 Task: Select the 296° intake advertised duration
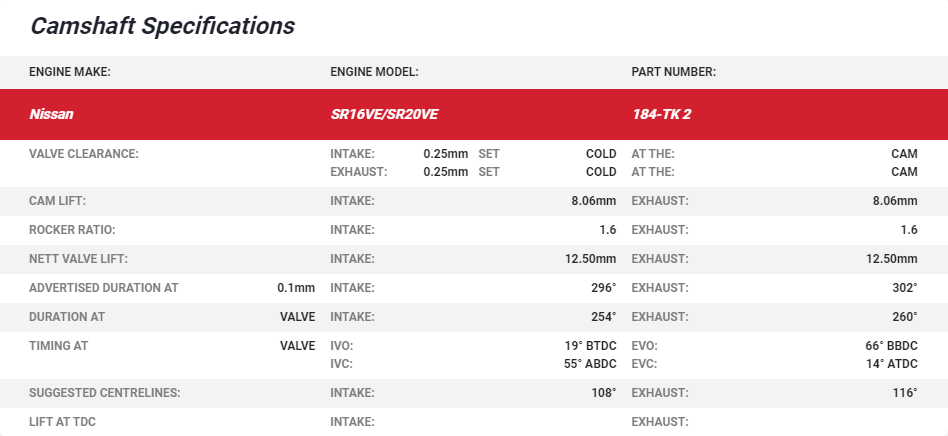pyautogui.click(x=603, y=288)
